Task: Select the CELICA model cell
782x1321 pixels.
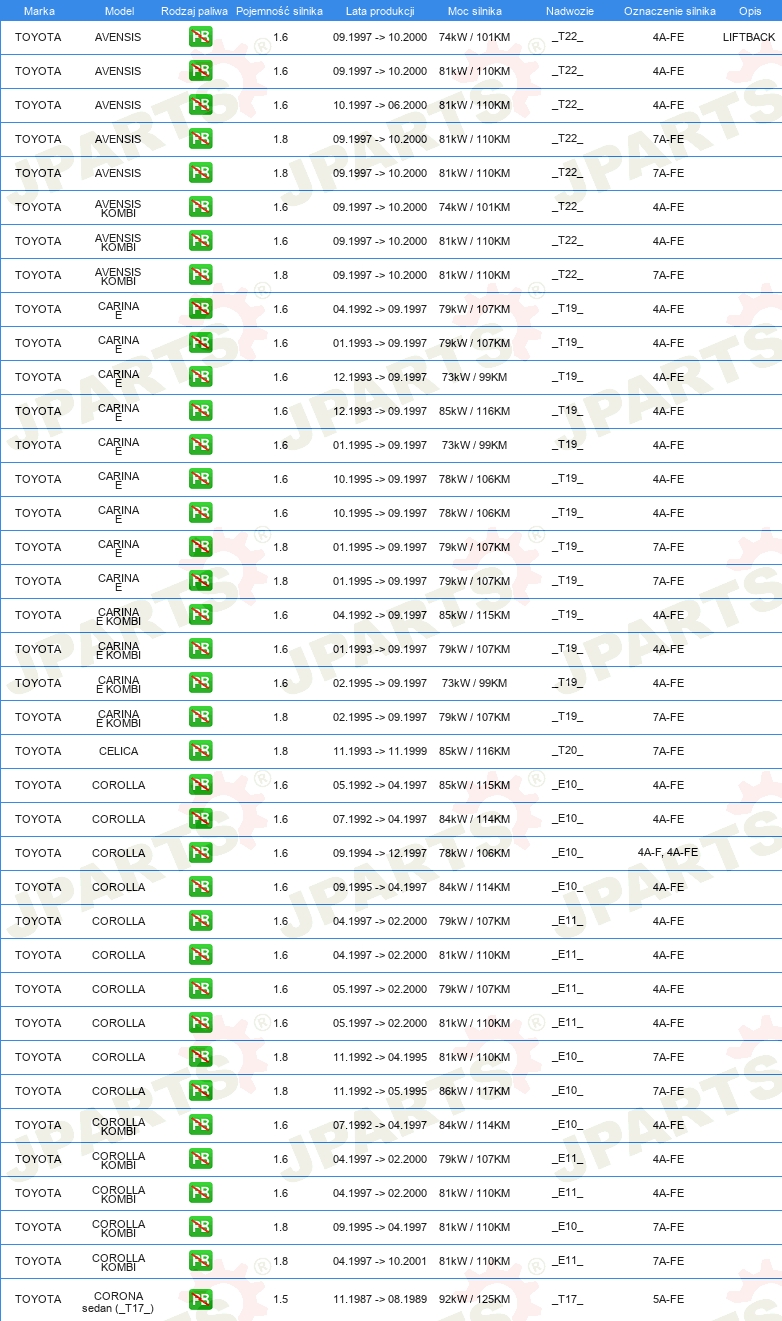Action: click(x=119, y=751)
